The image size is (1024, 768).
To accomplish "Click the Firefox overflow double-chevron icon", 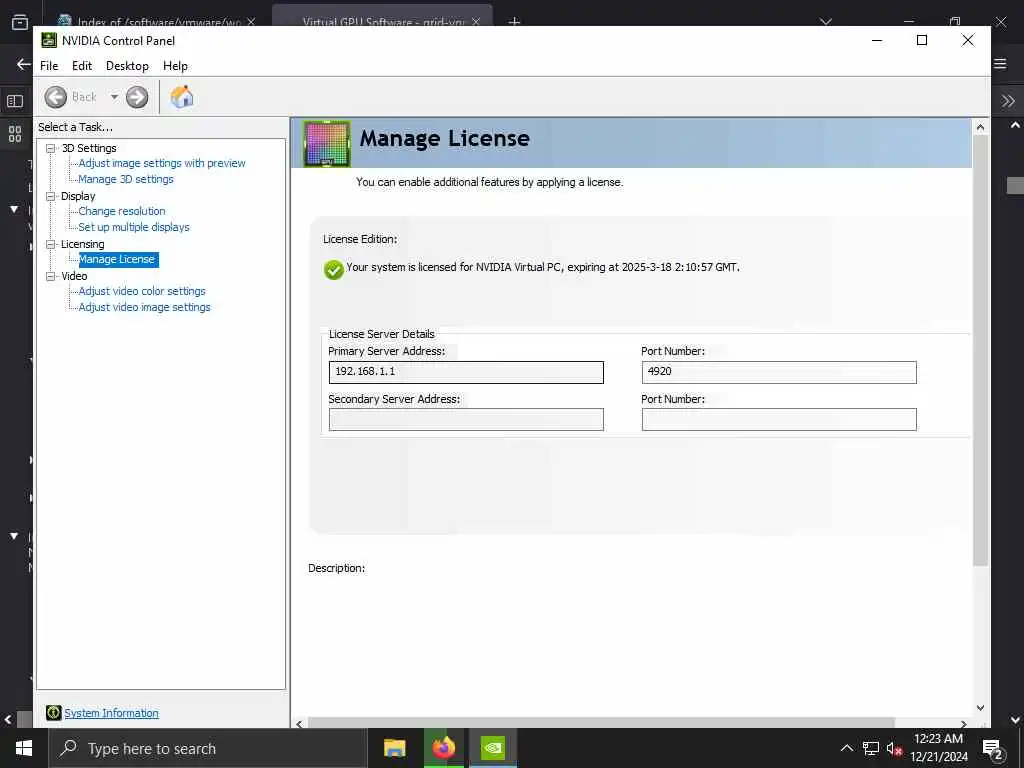I will 1008,101.
